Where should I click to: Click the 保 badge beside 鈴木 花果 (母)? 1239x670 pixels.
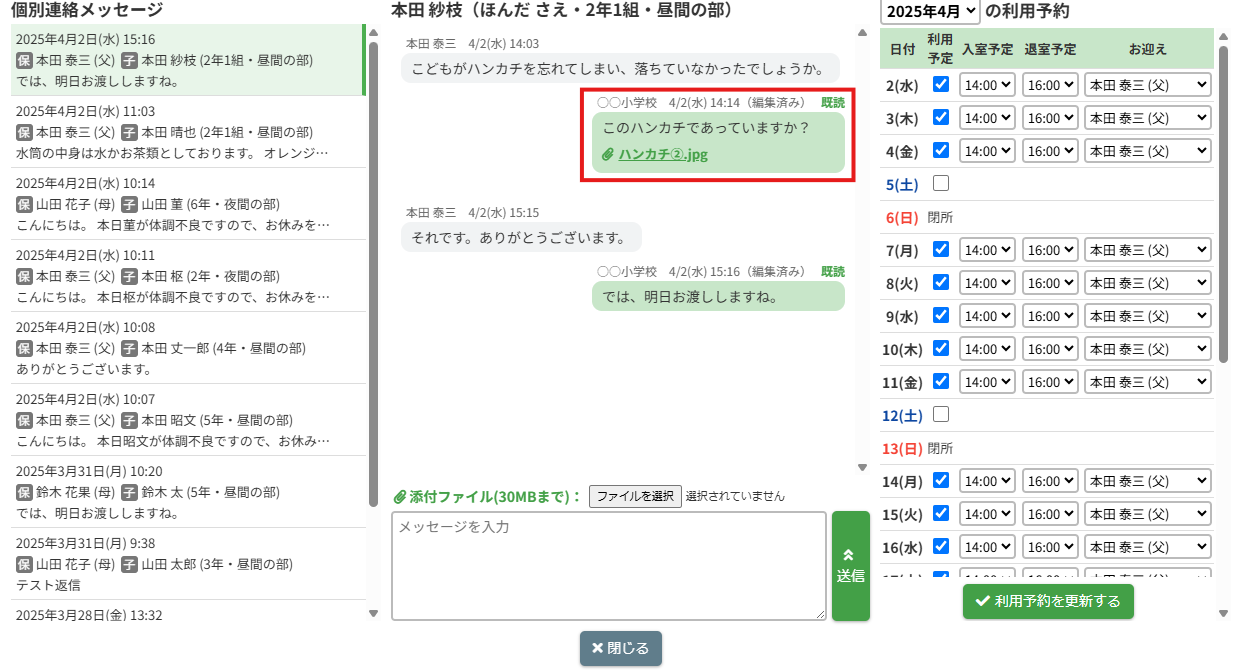(25, 492)
